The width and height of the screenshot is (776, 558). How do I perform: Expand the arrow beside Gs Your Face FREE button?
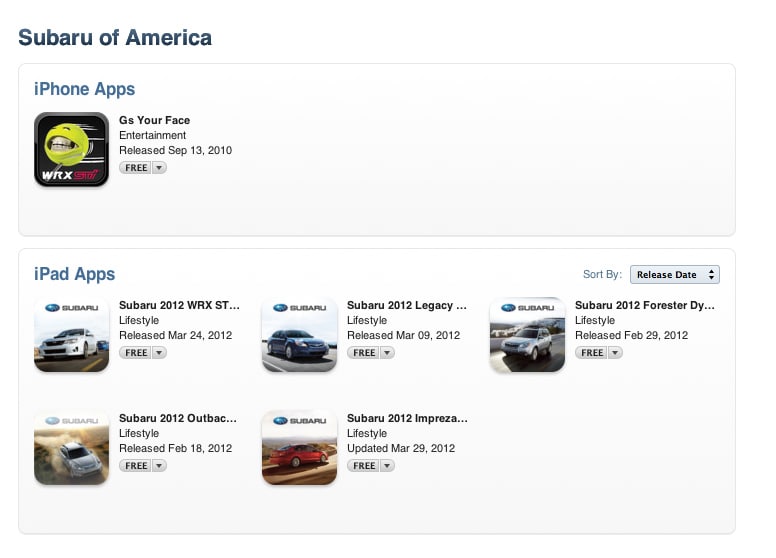click(160, 168)
